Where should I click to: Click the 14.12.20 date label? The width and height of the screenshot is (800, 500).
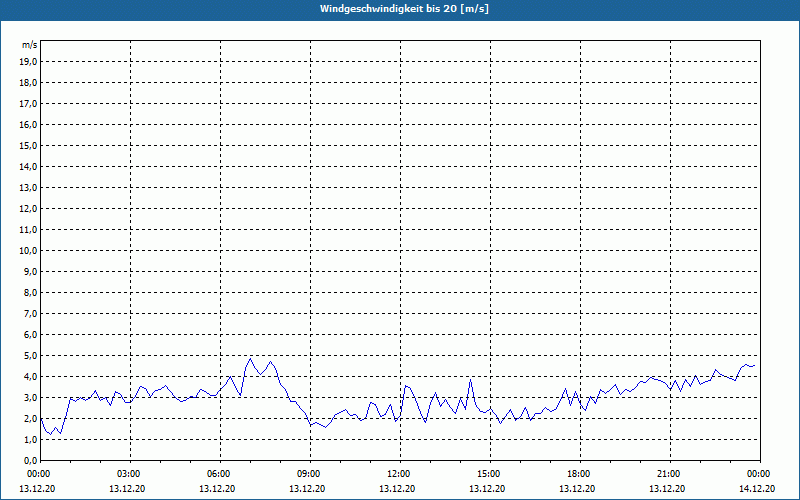point(759,488)
